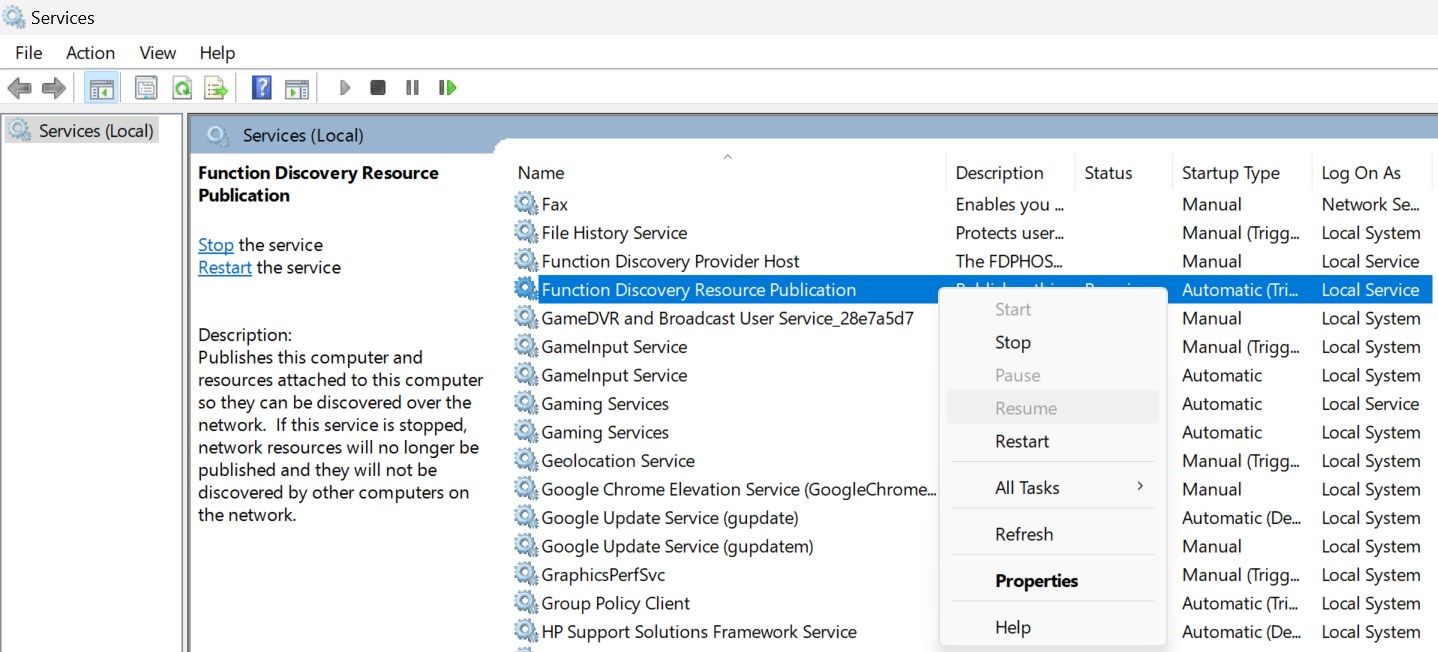
Task: Click the sort caret above the Name column
Action: click(x=728, y=156)
